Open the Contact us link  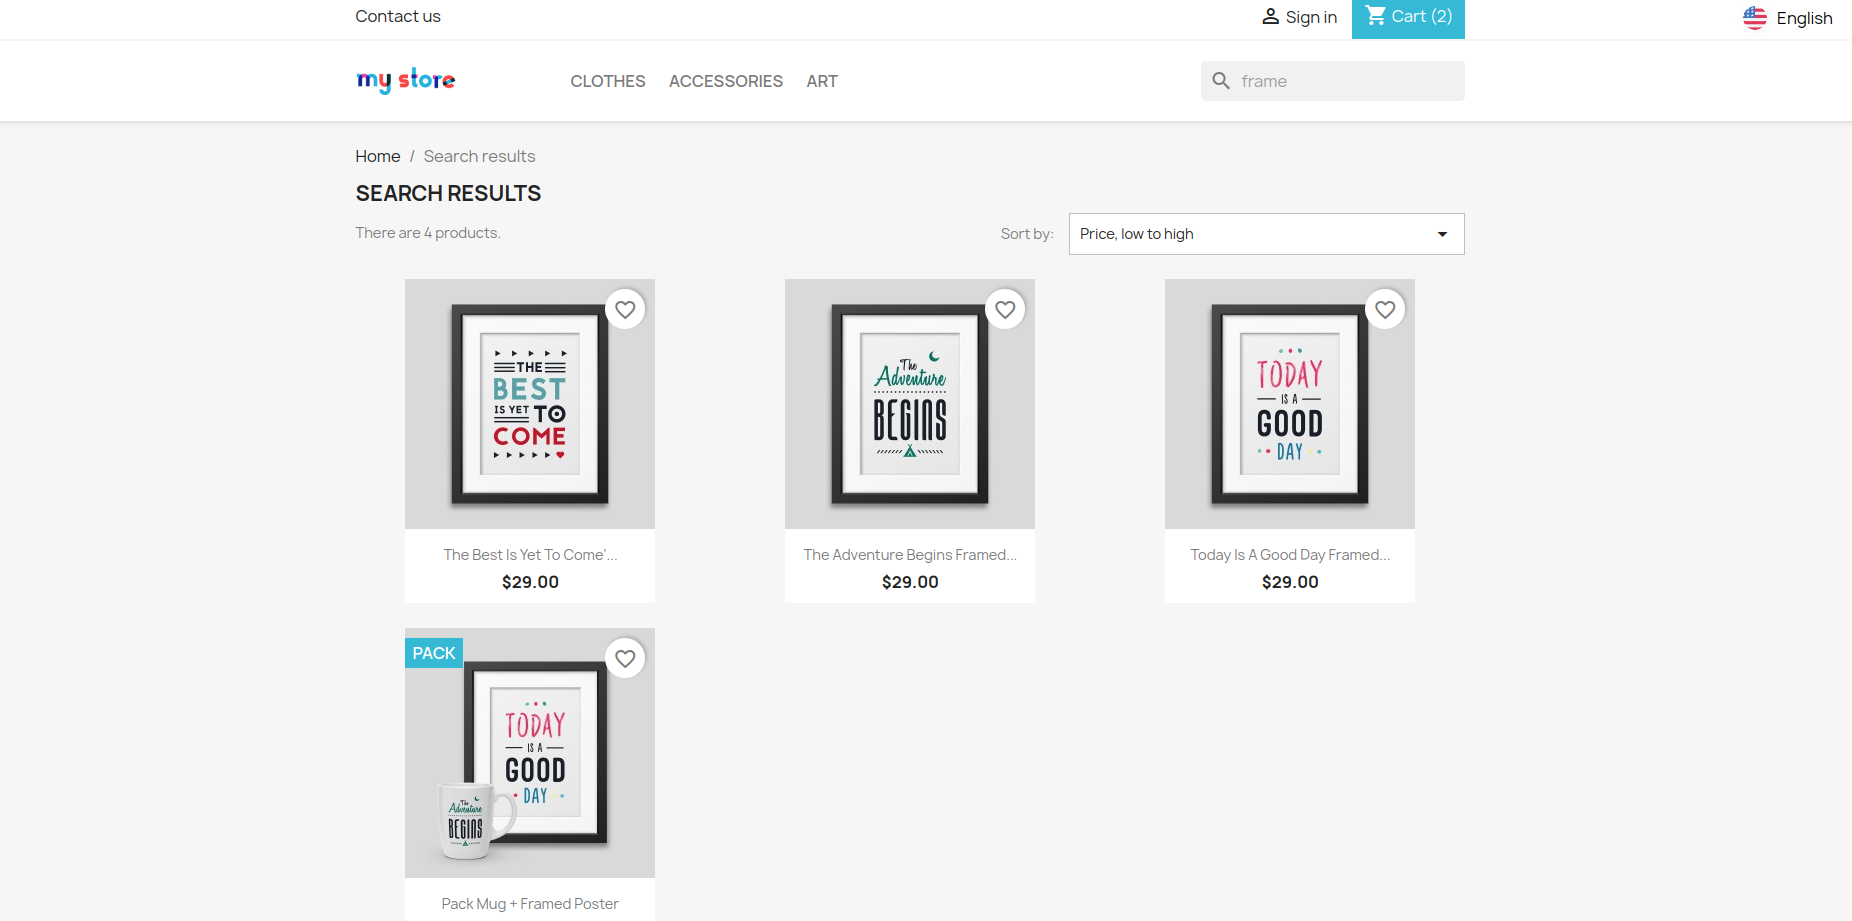click(x=397, y=16)
